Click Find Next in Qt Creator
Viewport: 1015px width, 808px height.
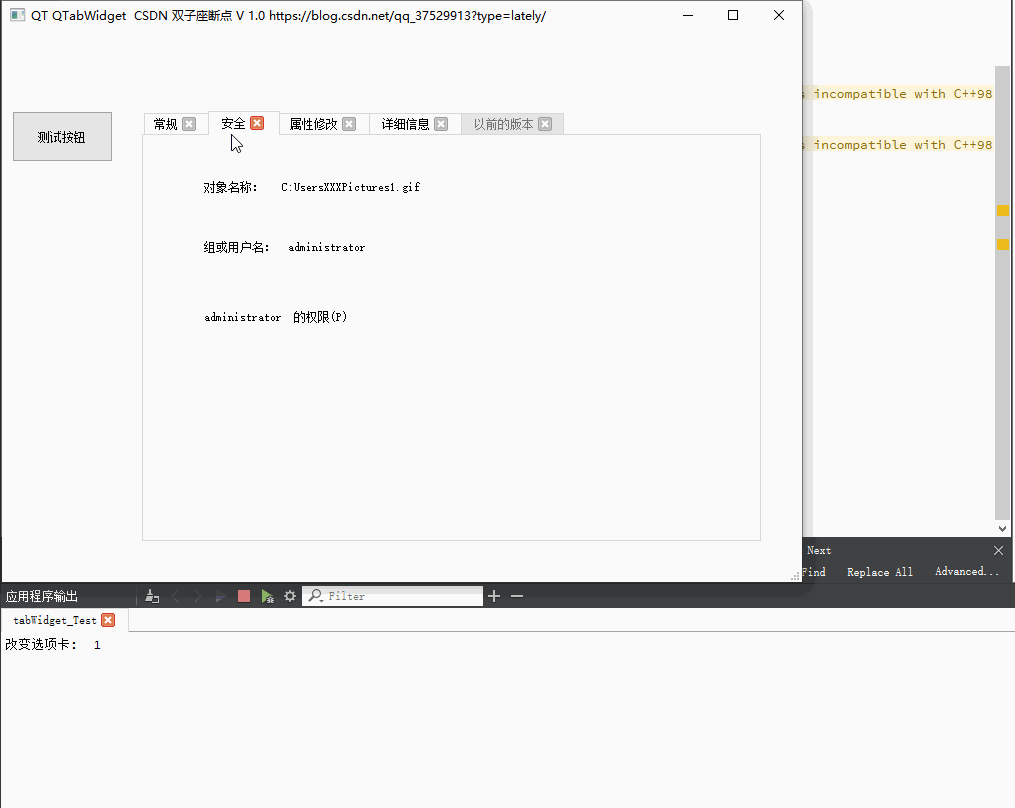[x=819, y=550]
